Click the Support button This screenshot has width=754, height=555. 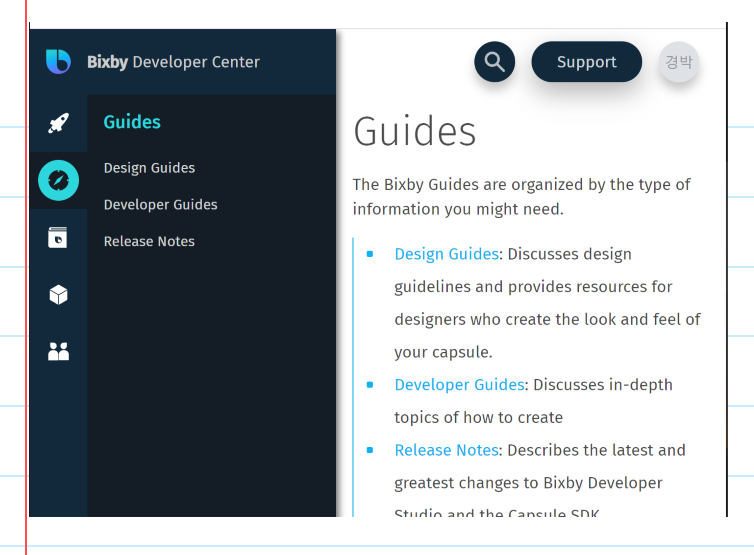[x=586, y=62]
